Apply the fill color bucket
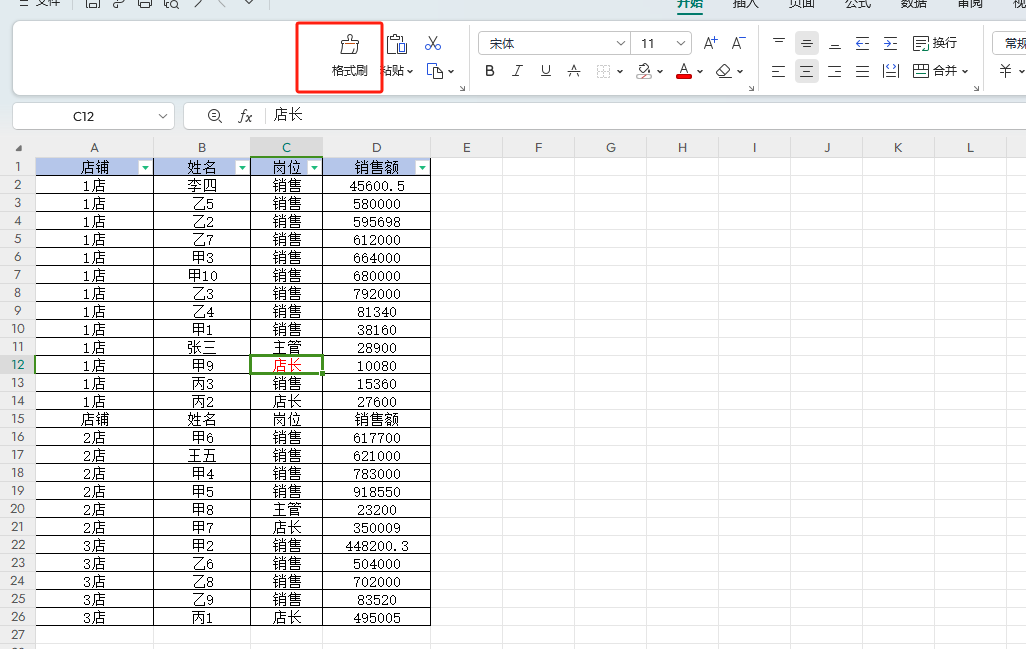 pos(644,71)
